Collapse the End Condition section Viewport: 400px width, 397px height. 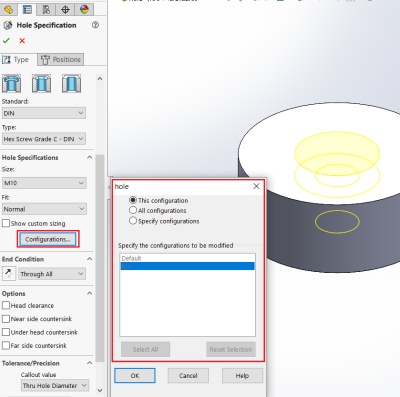(x=89, y=259)
